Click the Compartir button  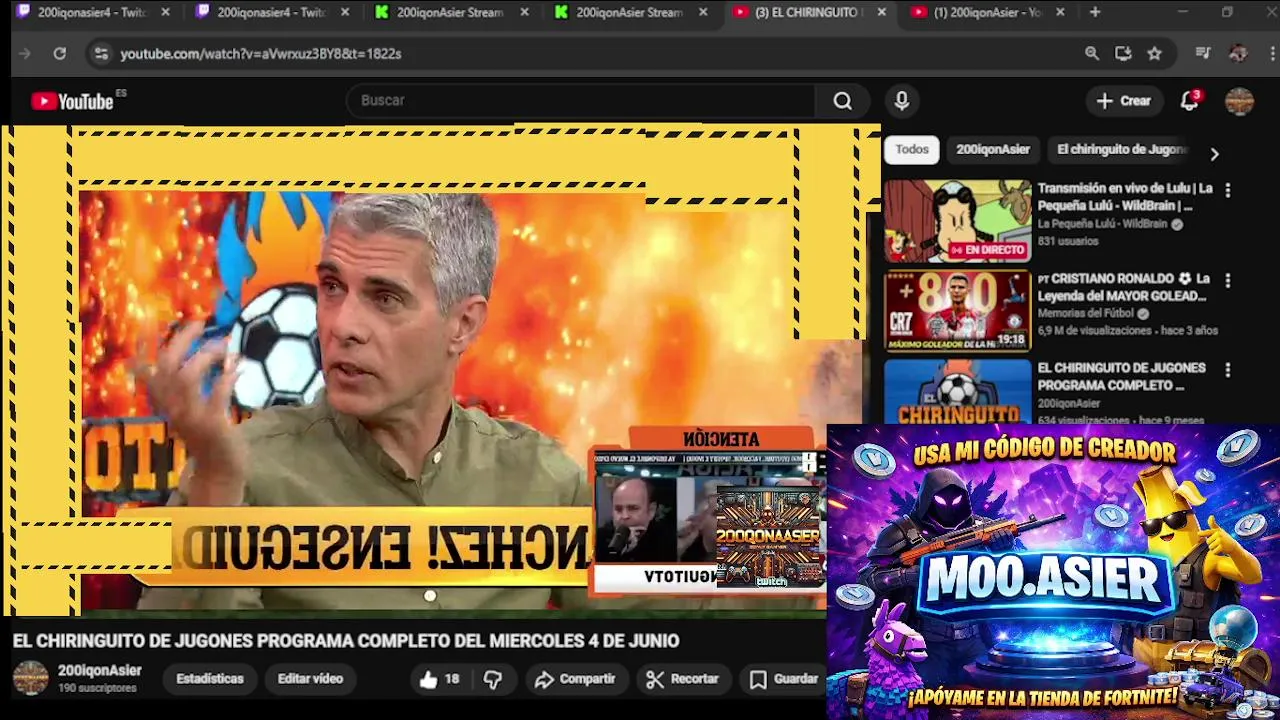tap(575, 679)
